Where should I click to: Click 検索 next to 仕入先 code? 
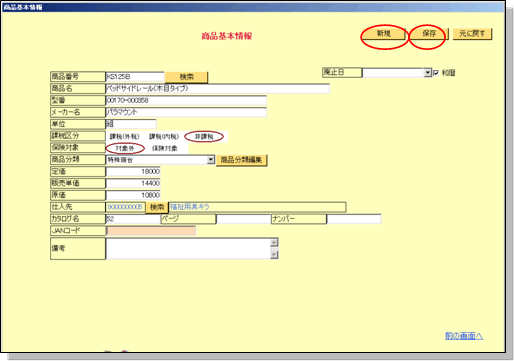(x=157, y=207)
